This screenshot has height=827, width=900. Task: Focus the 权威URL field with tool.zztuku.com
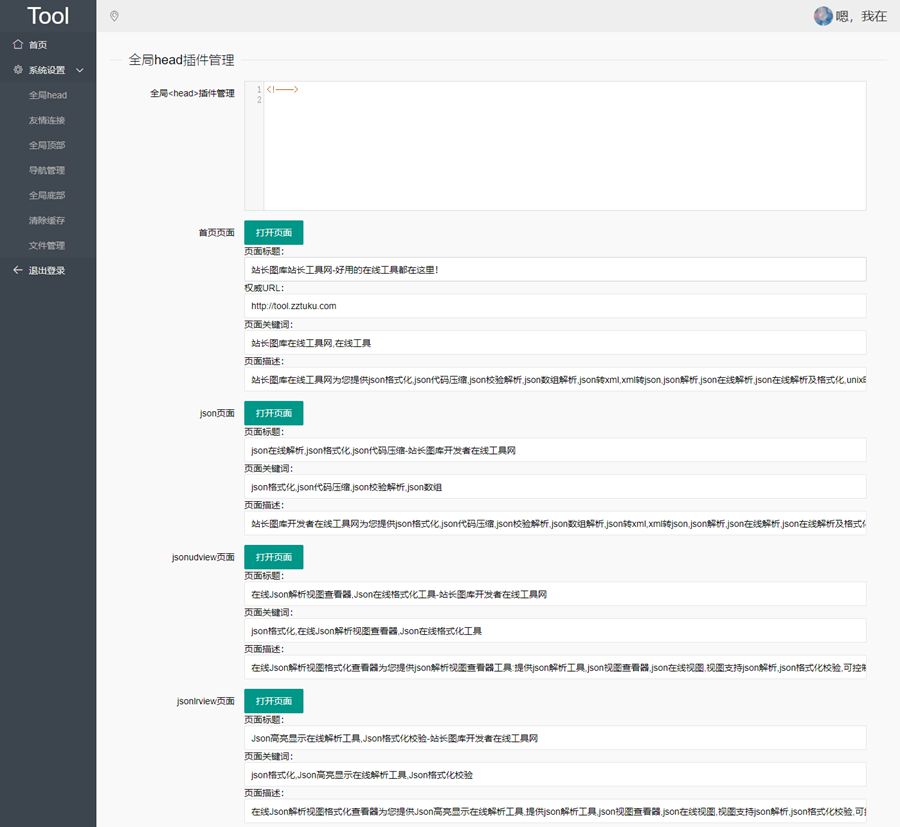tap(555, 306)
